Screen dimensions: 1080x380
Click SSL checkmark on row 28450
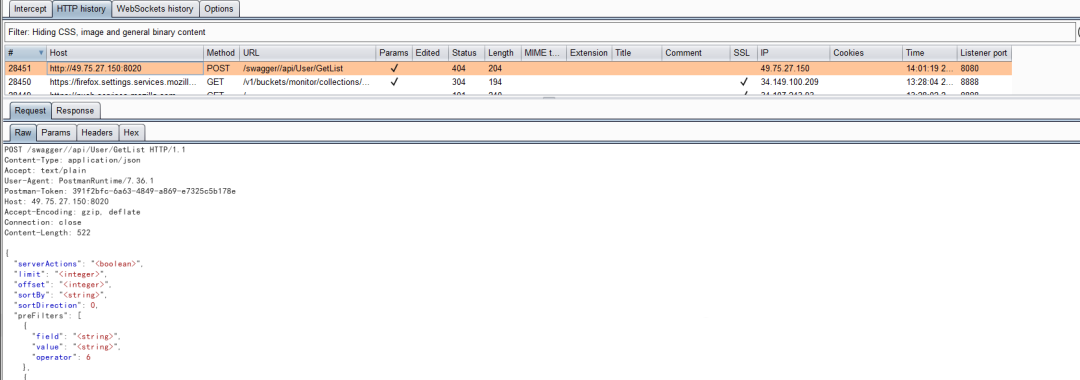743,82
